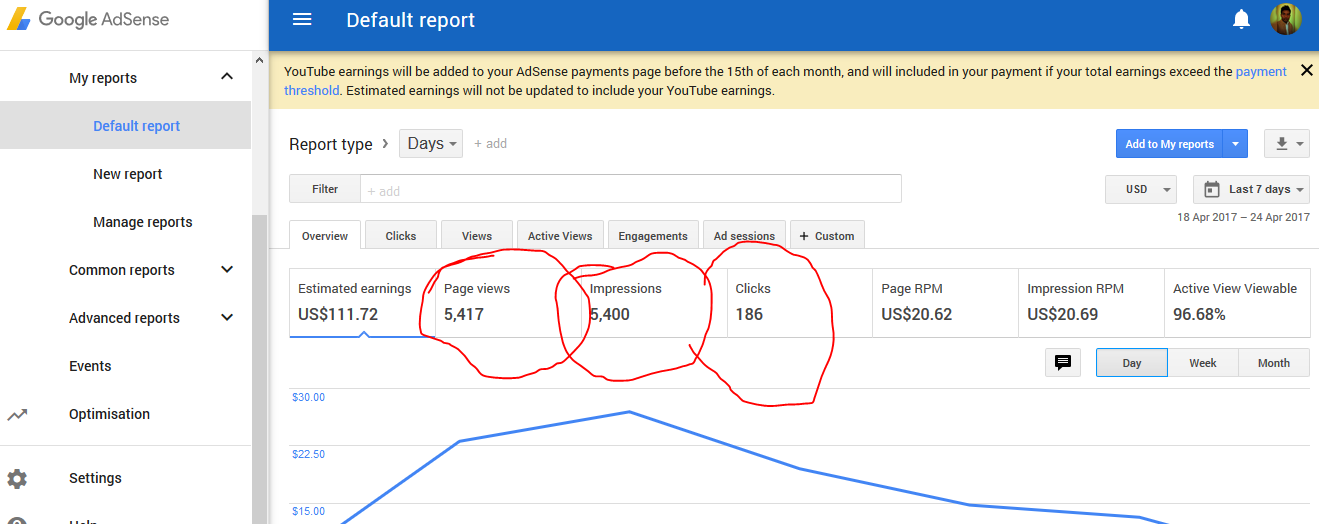Switch to the Engagements tab
Screen dimensions: 1319x524
click(x=653, y=236)
